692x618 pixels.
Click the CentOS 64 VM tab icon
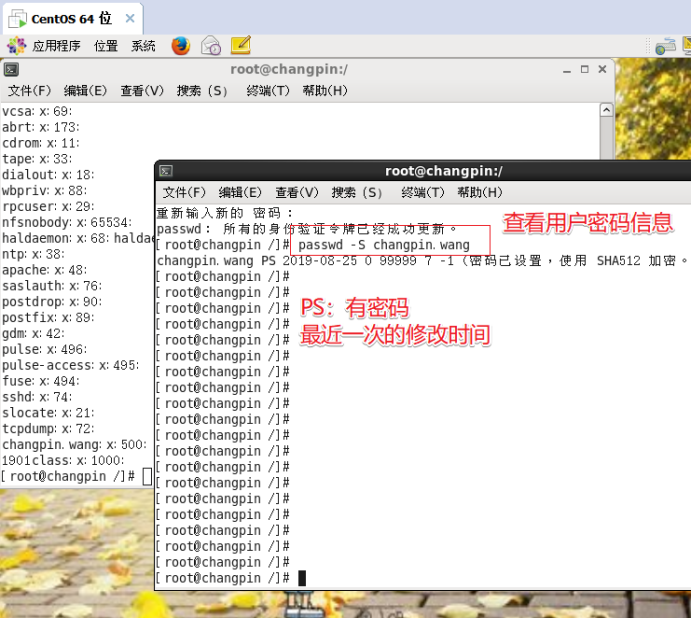pyautogui.click(x=17, y=19)
